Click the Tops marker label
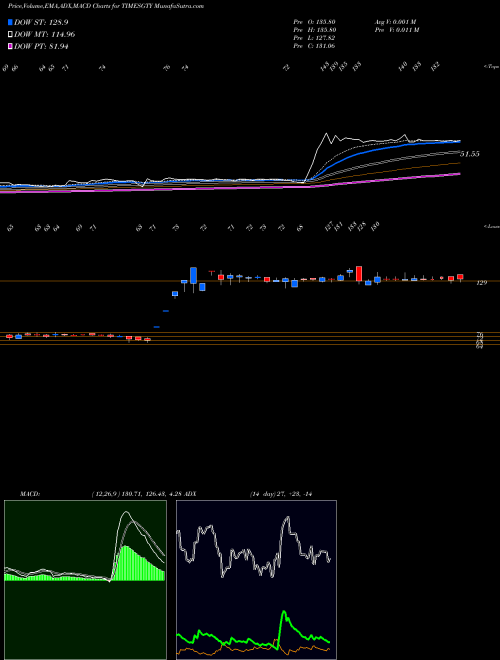Viewport: 500px width, 660px height. (491, 67)
